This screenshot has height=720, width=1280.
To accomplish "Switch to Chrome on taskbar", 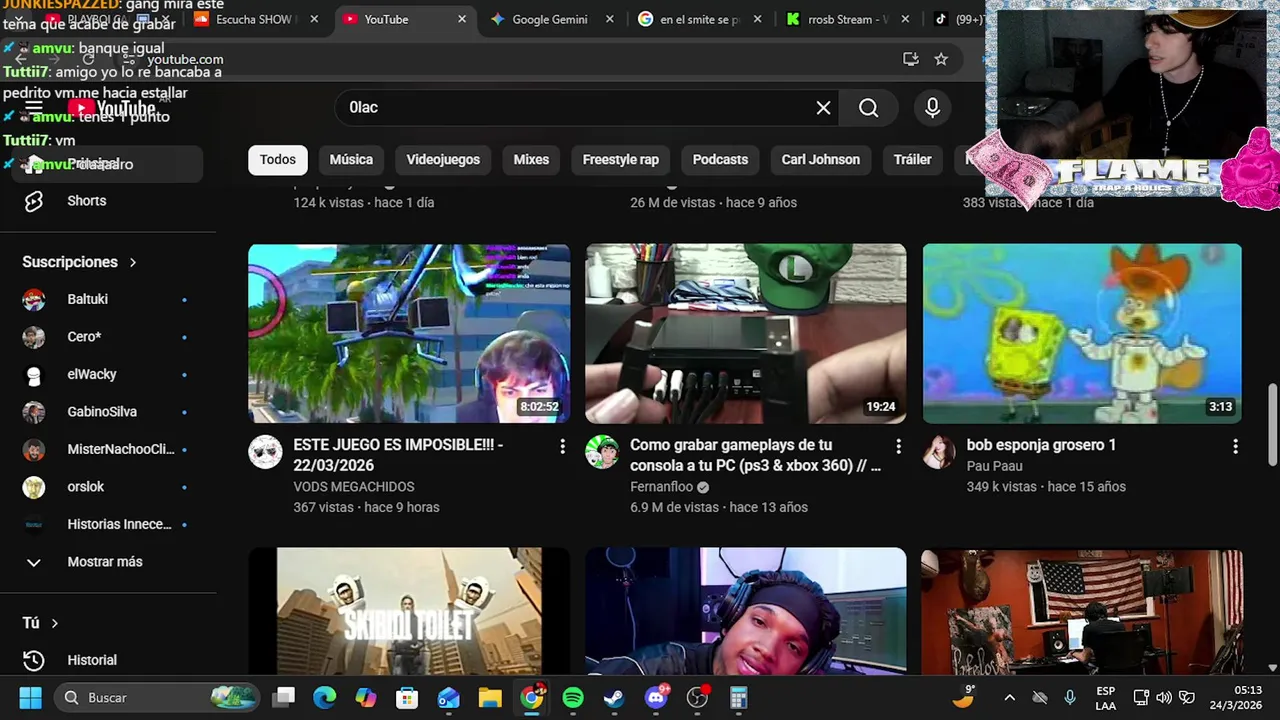I will [532, 697].
